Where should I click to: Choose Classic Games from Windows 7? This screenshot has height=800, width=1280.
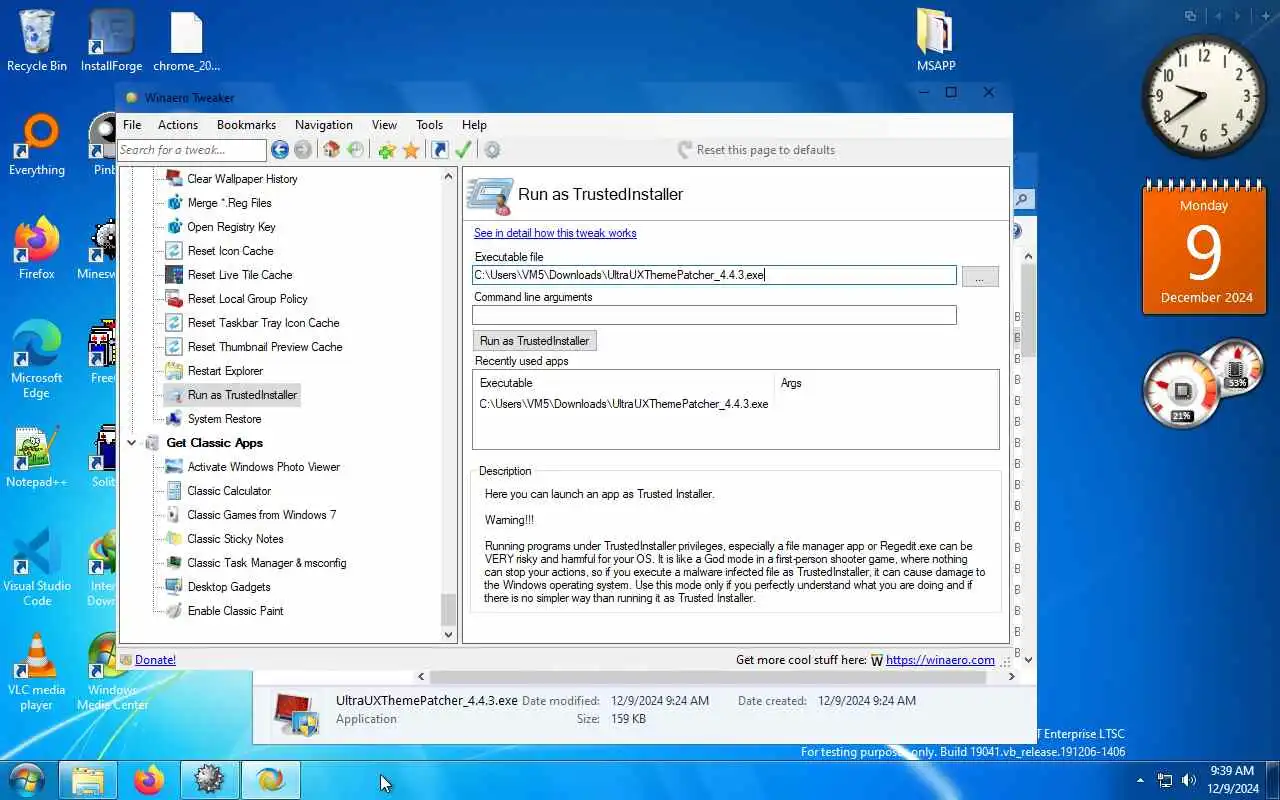point(261,515)
